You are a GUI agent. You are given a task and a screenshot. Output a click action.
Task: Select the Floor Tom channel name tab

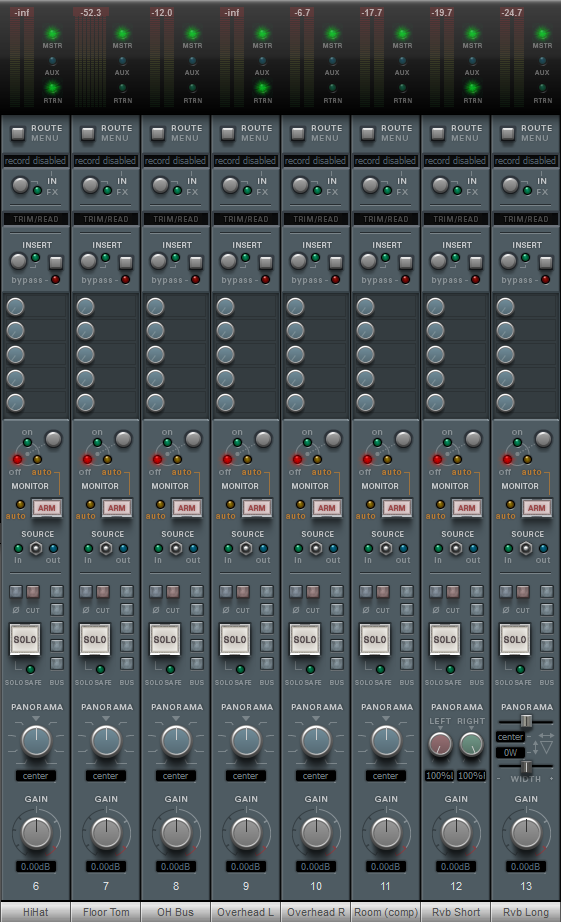pos(106,912)
